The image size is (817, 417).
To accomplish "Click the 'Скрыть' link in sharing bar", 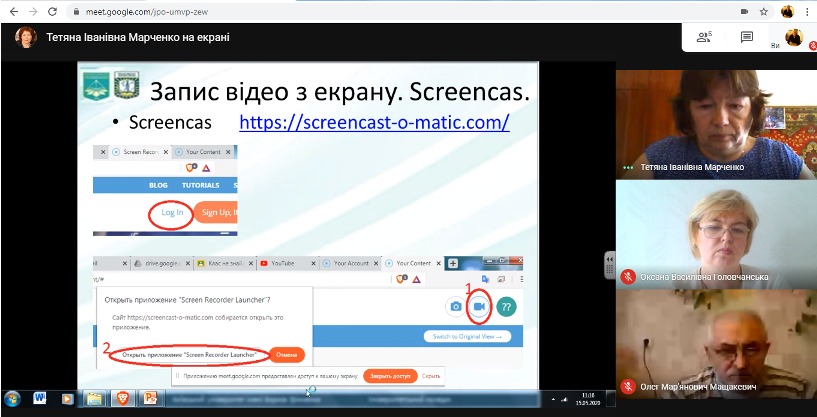I will point(431,377).
